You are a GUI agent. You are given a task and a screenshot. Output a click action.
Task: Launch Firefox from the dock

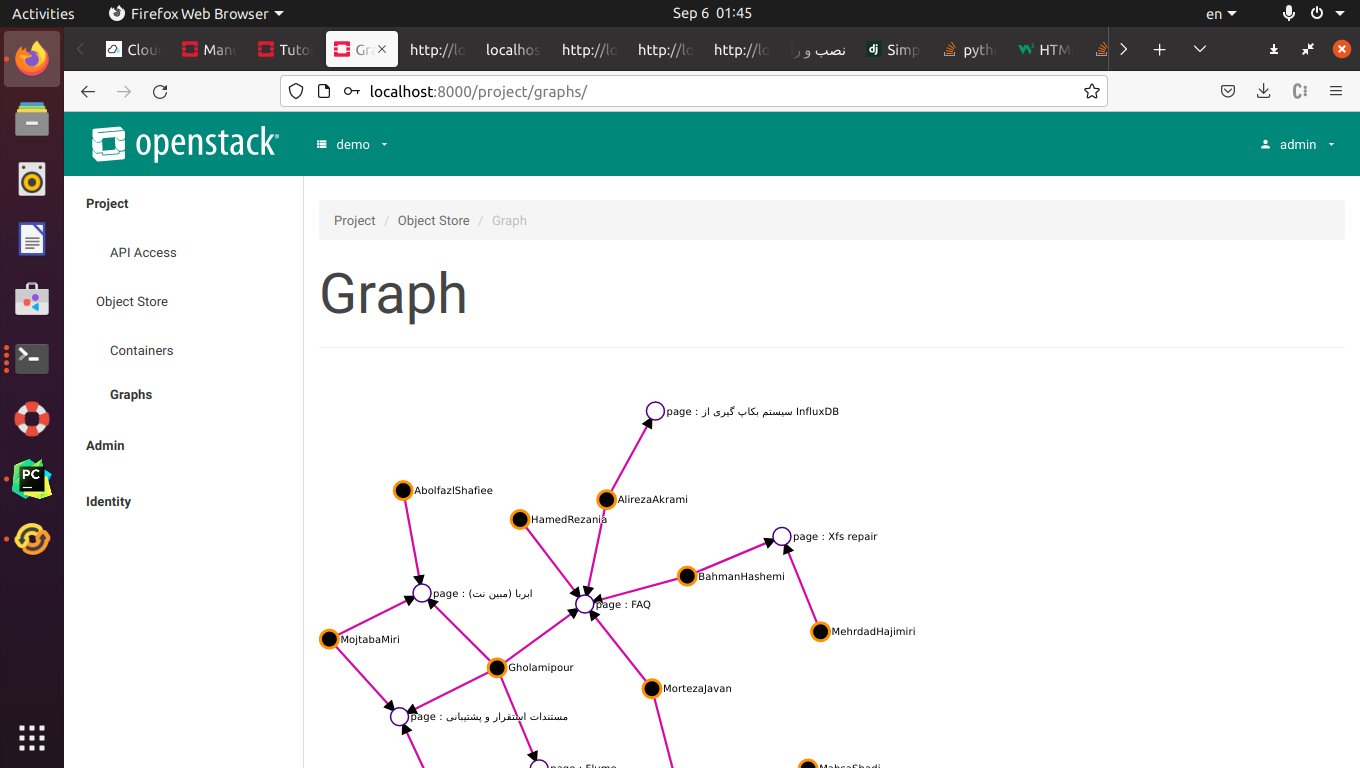pos(32,59)
